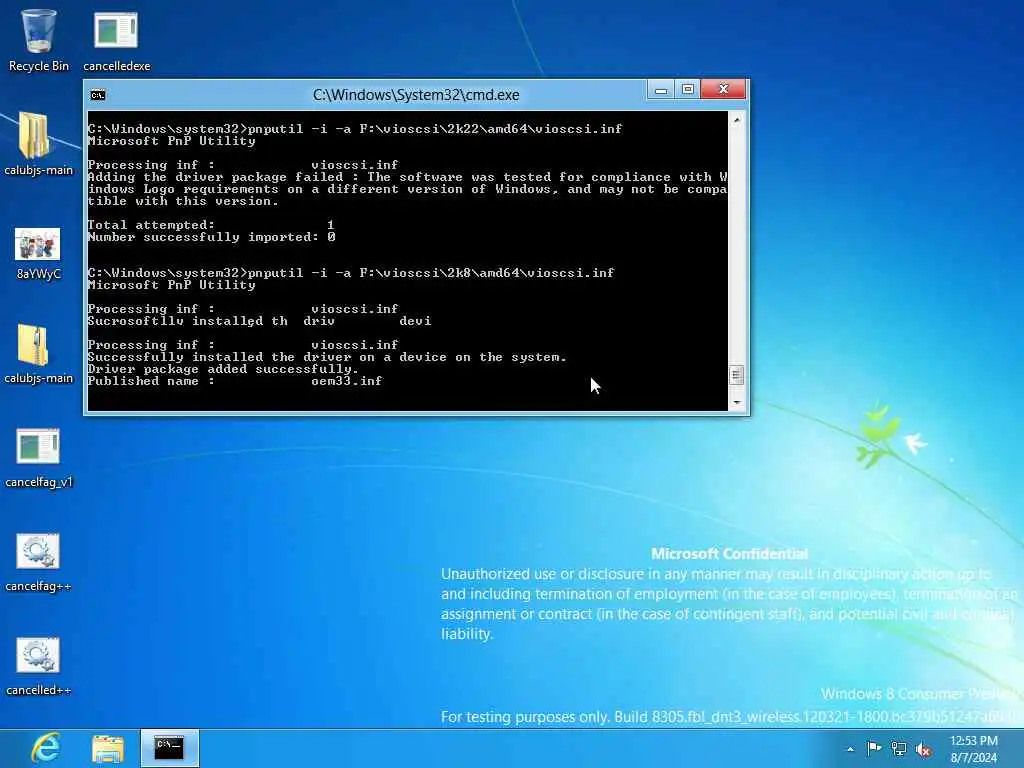Click the 'Number successfully imported: 0' line
1024x768 pixels.
(212, 237)
